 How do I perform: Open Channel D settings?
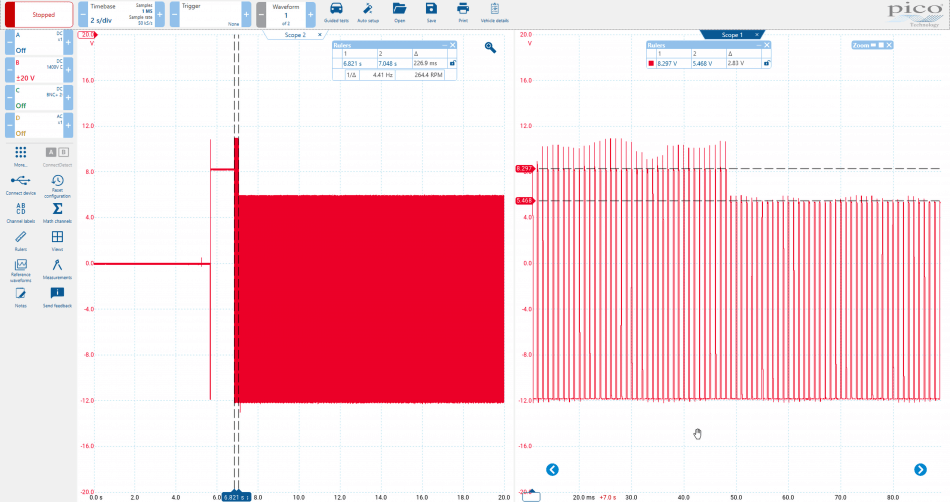click(x=39, y=125)
